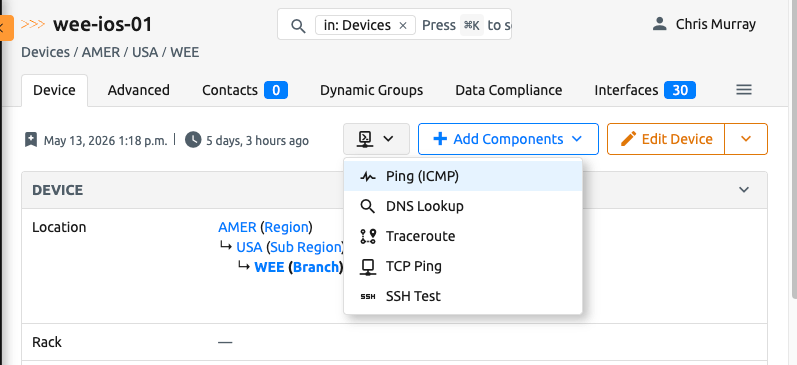Click the user profile icon
797x365 pixels.
click(x=659, y=24)
